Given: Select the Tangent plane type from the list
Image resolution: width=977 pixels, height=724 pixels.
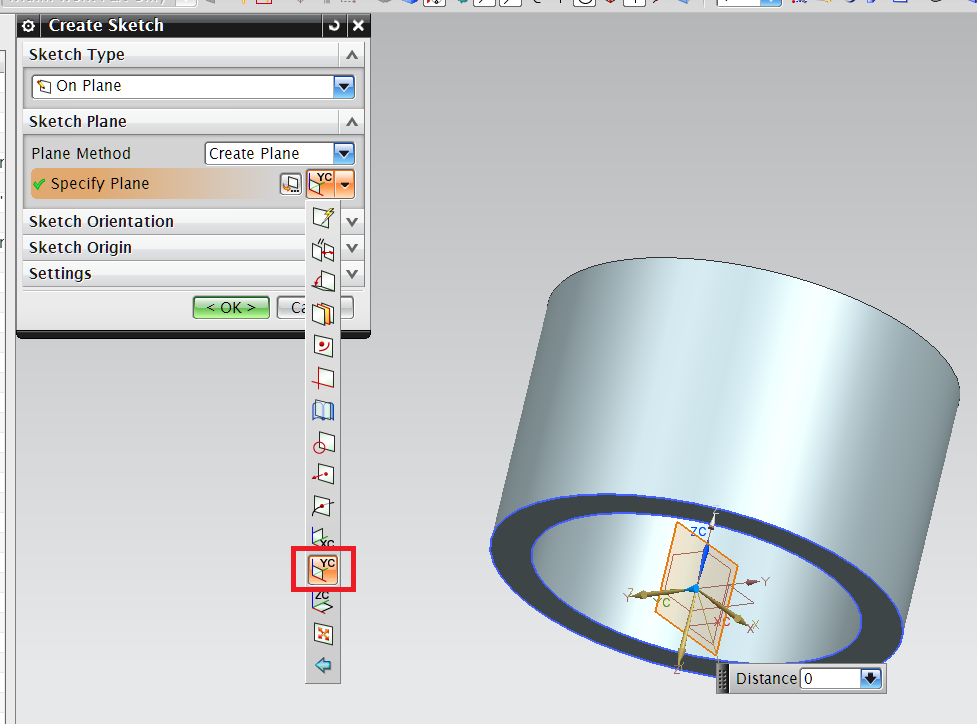Looking at the screenshot, I should [x=322, y=442].
